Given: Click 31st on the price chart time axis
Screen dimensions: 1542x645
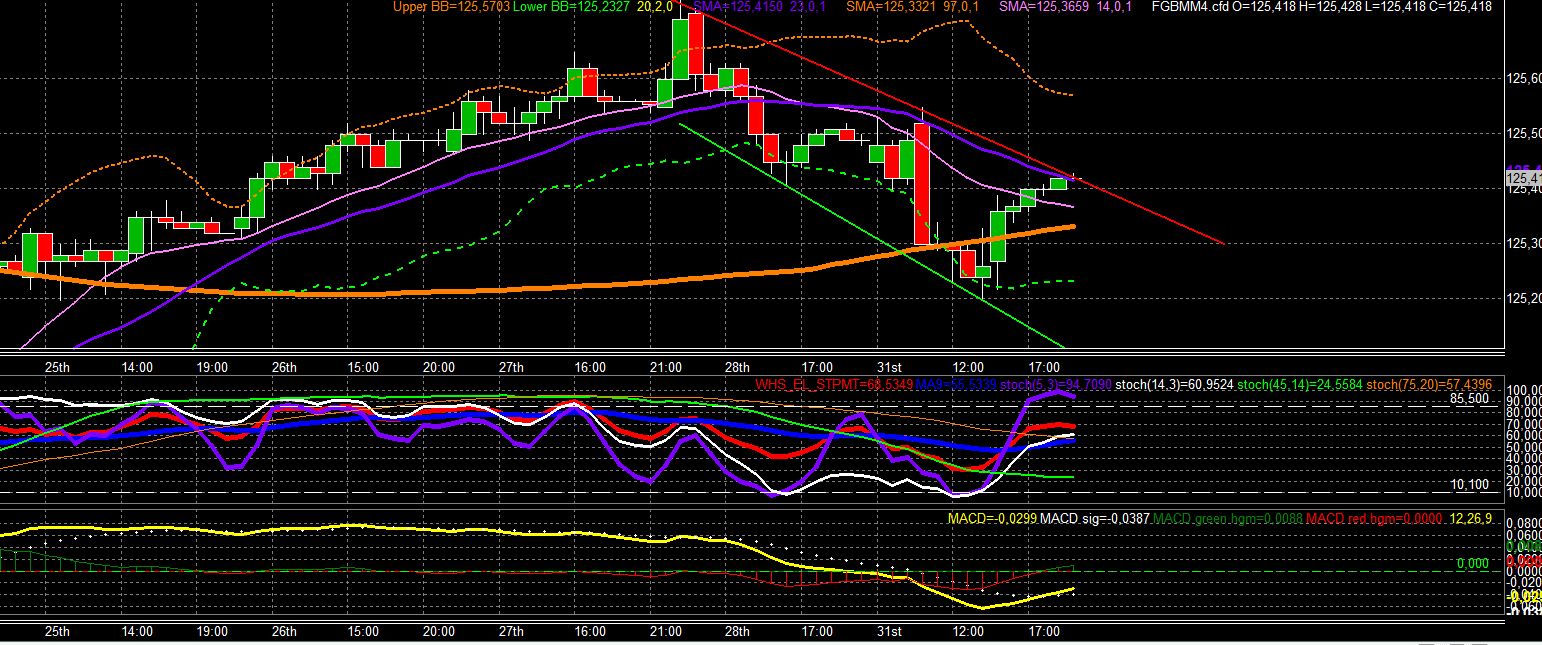Looking at the screenshot, I should (x=889, y=367).
